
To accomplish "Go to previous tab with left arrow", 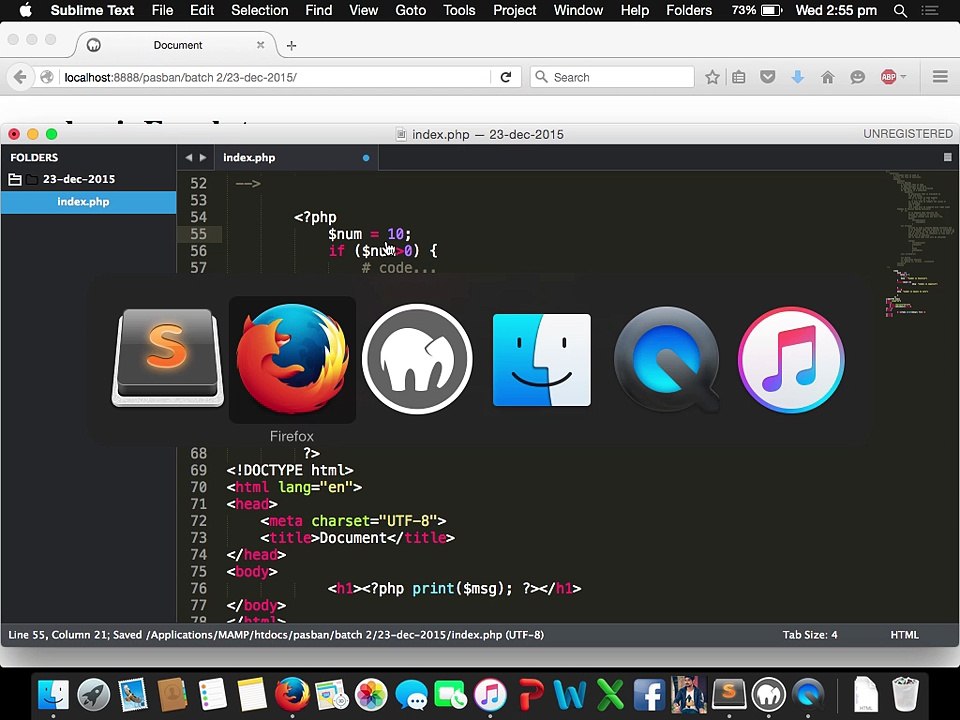I will coord(188,157).
